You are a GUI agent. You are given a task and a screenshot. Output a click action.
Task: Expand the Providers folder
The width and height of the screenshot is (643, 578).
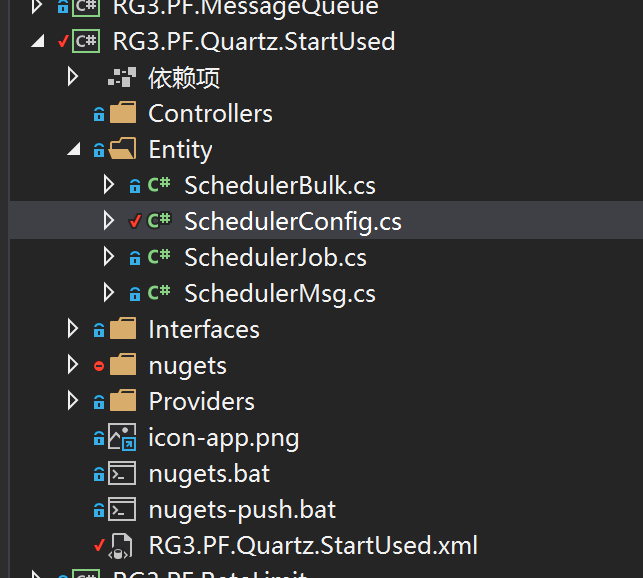73,401
